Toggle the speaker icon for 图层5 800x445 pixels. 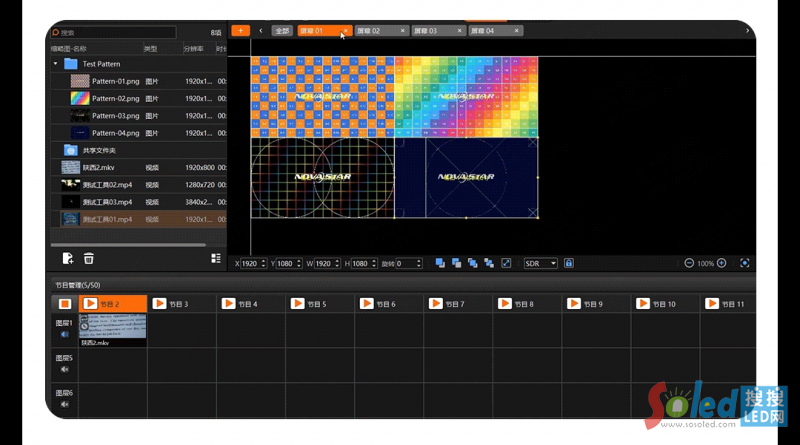(x=64, y=369)
